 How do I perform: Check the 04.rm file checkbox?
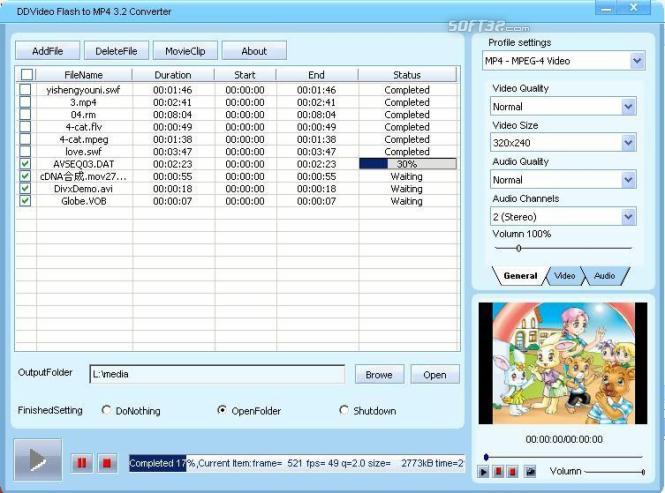coord(25,114)
